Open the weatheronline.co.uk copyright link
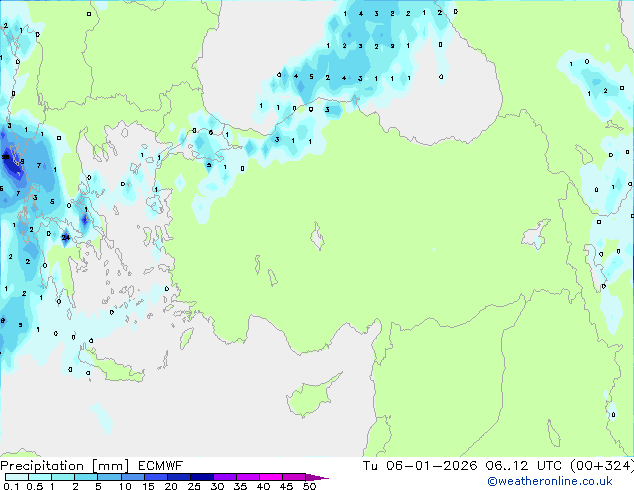Viewport: 634px width, 490px height. pos(550,481)
